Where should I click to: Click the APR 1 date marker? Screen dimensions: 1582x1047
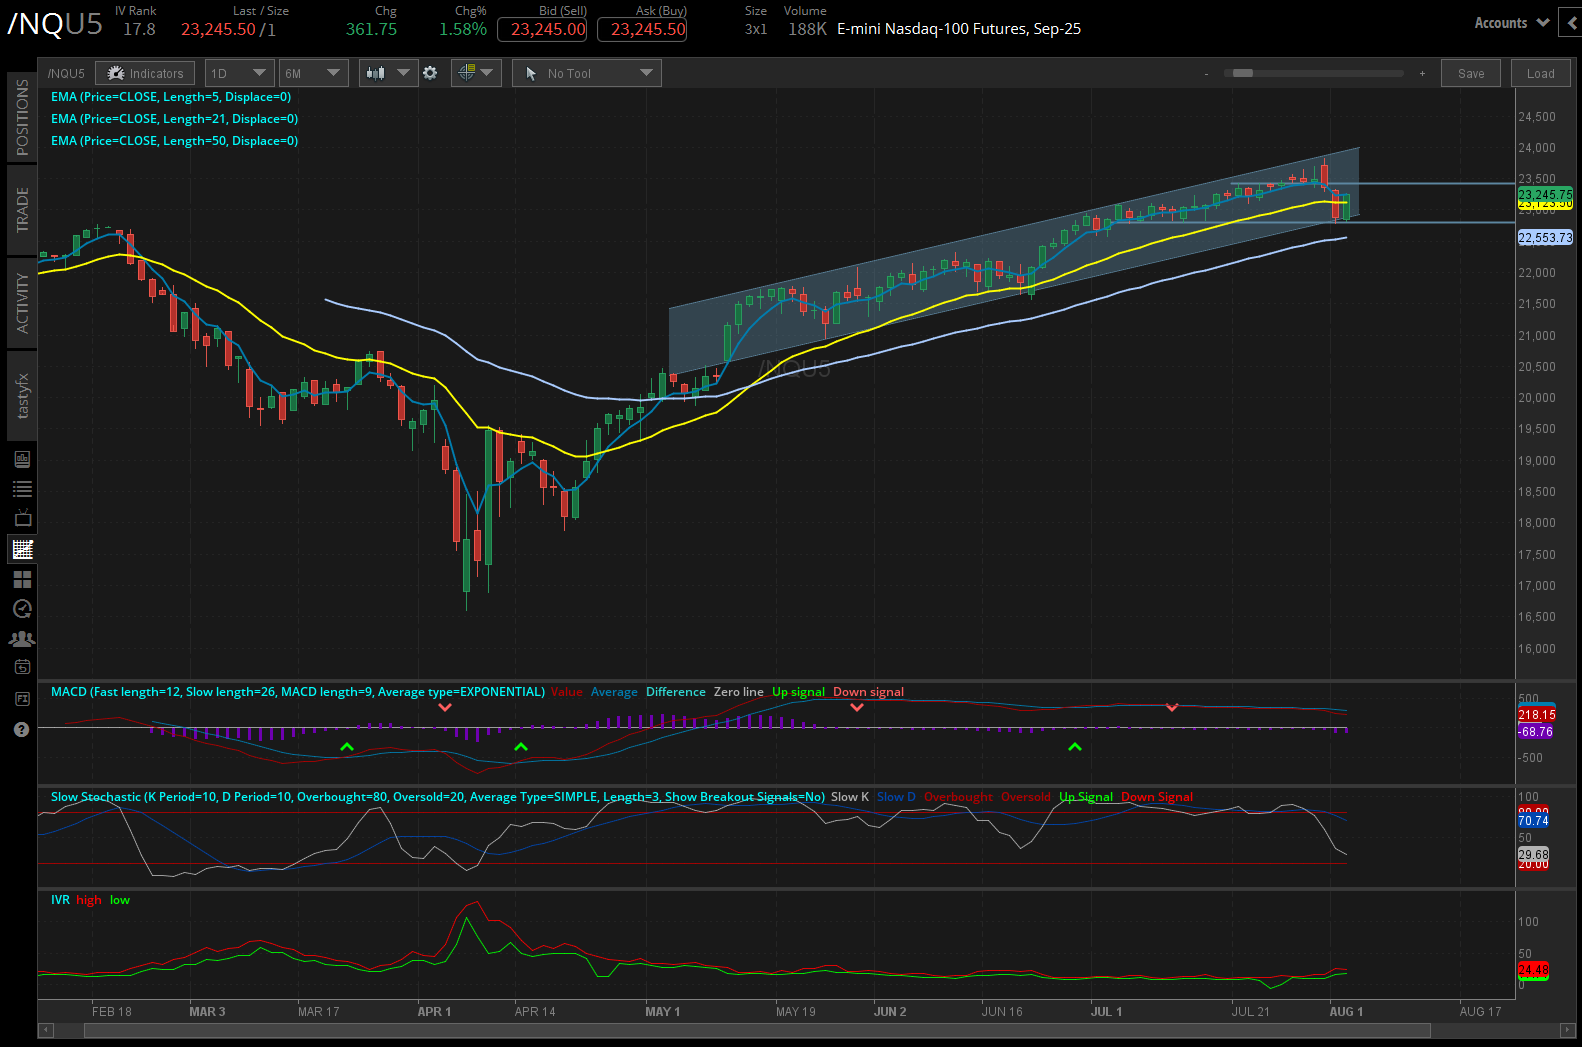coord(434,1012)
